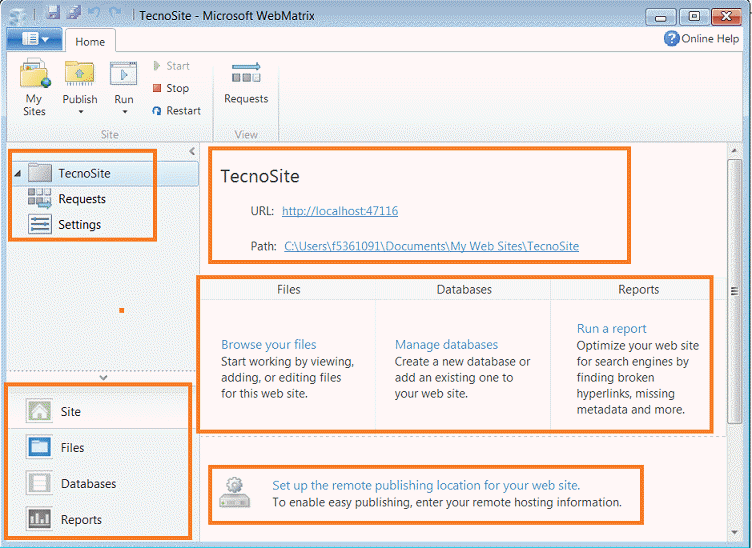The height and width of the screenshot is (548, 752).
Task: Click the Files workspace icon
Action: pyautogui.click(x=39, y=447)
